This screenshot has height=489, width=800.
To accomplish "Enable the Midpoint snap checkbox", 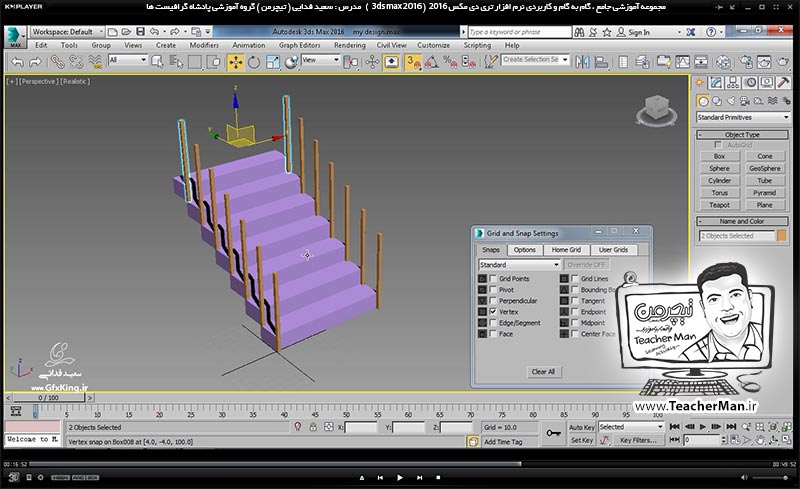I will 574,323.
